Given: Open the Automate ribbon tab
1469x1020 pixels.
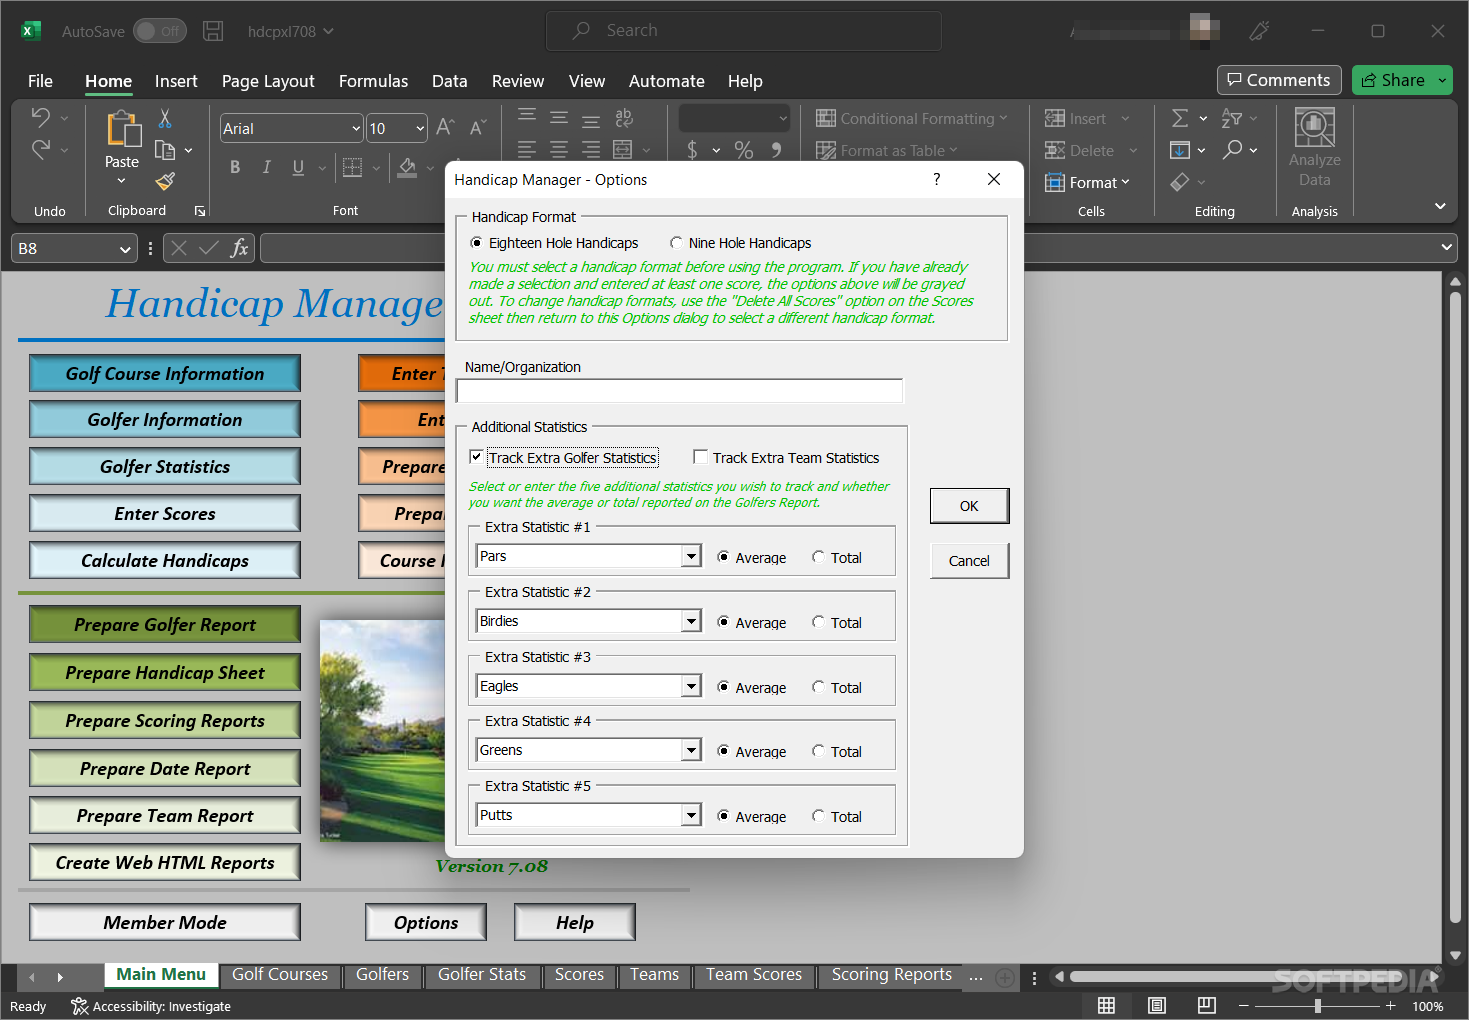Looking at the screenshot, I should click(666, 81).
